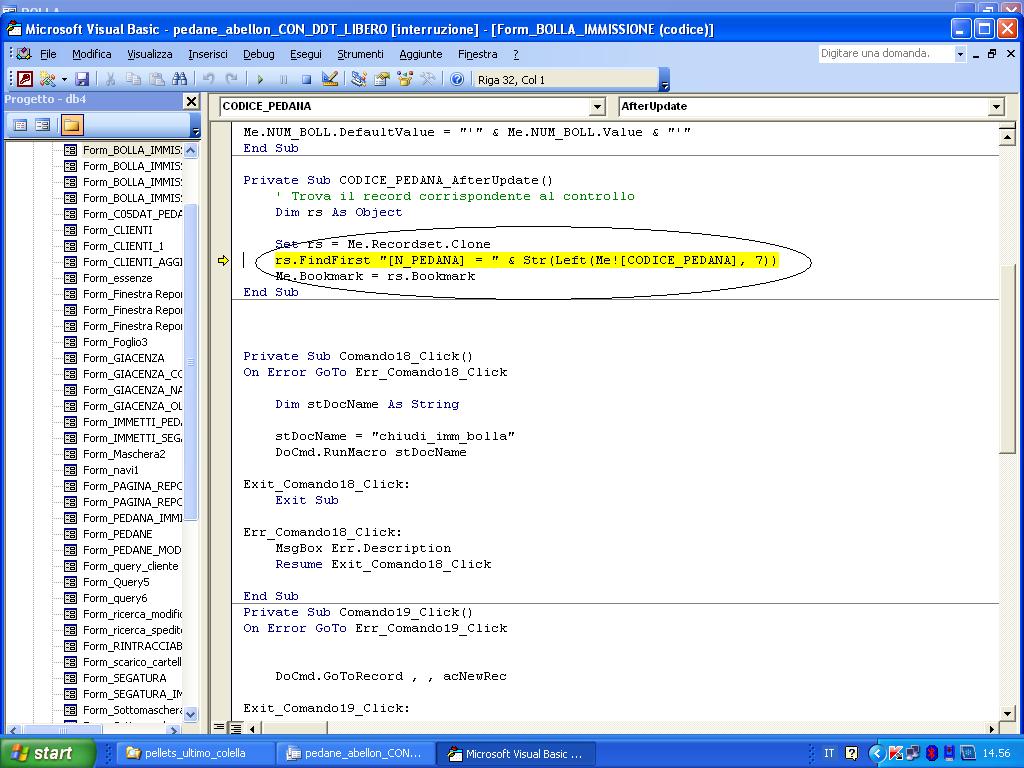This screenshot has width=1024, height=768.
Task: Click the IT language indicator in taskbar
Action: 829,753
